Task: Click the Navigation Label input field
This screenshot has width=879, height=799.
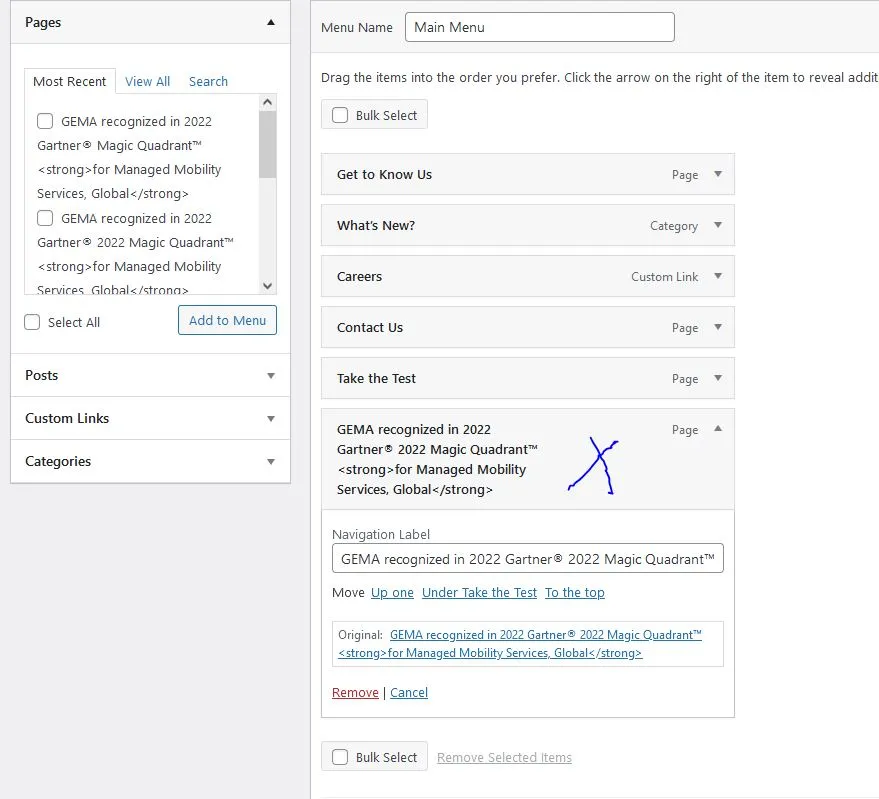Action: [x=528, y=558]
